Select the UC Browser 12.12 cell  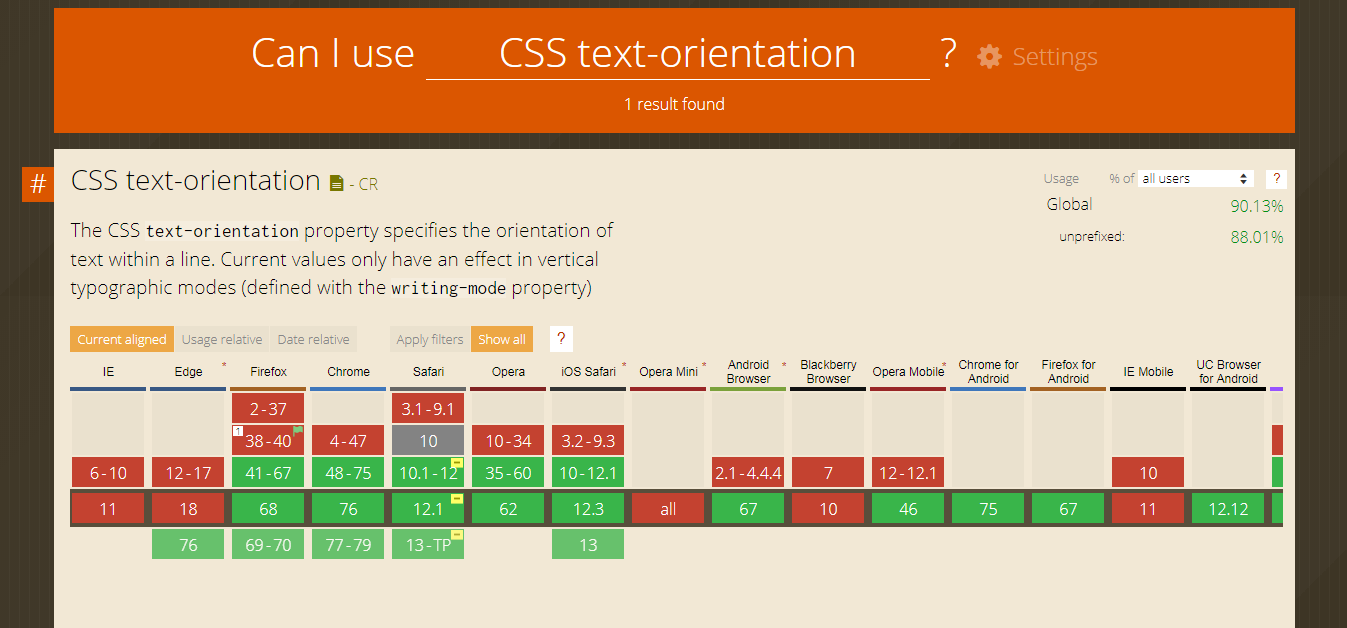point(1228,509)
